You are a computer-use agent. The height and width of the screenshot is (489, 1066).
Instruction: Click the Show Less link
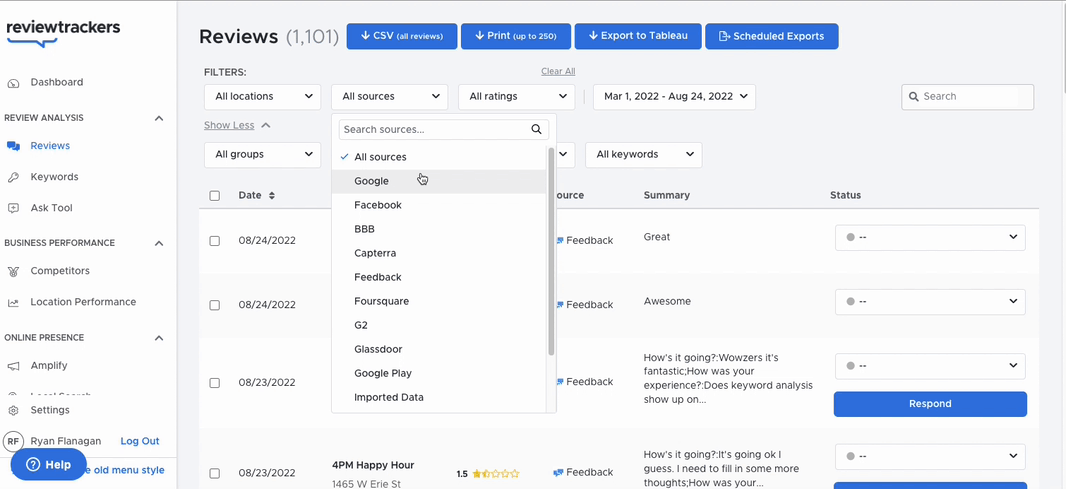coord(229,126)
